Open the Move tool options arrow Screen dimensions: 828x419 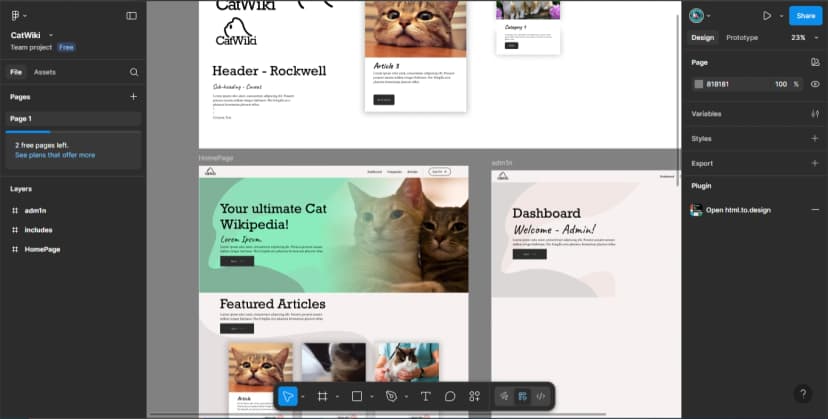coord(303,397)
